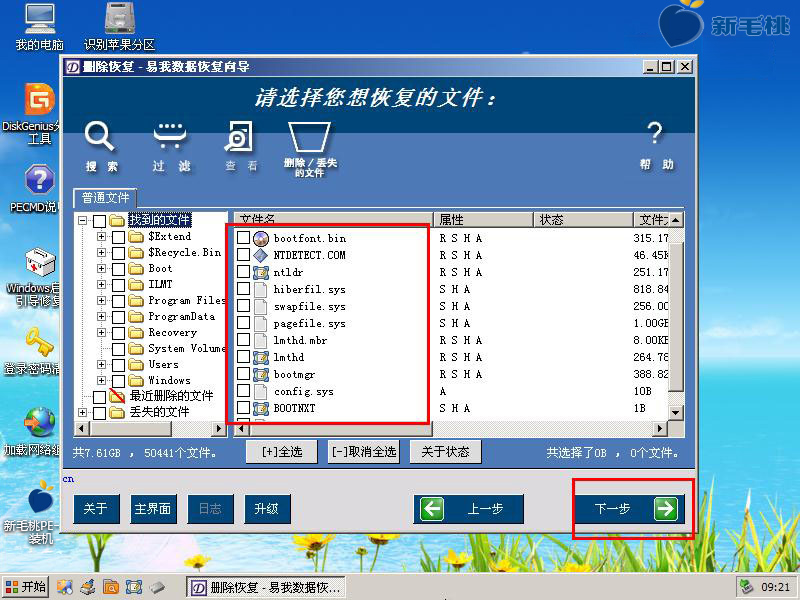Expand the Recovery folder node

pyautogui.click(x=102, y=332)
